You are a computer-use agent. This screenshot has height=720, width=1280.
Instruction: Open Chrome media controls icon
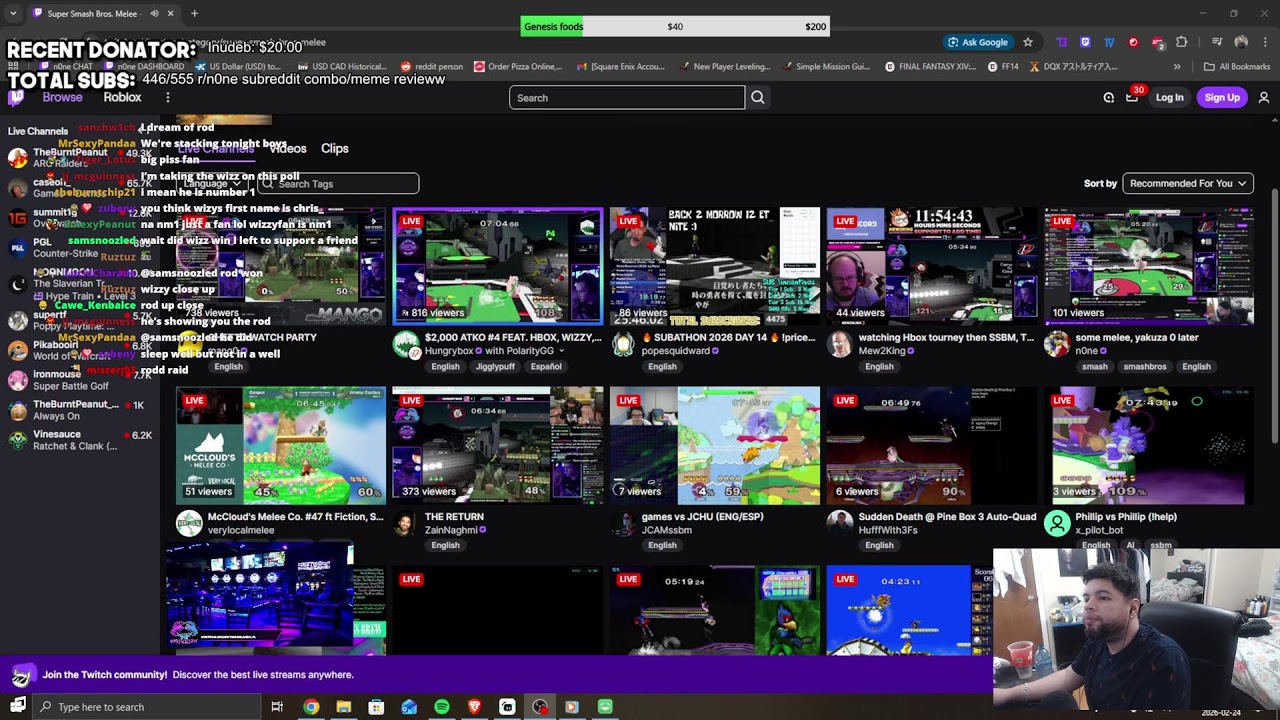point(1216,42)
